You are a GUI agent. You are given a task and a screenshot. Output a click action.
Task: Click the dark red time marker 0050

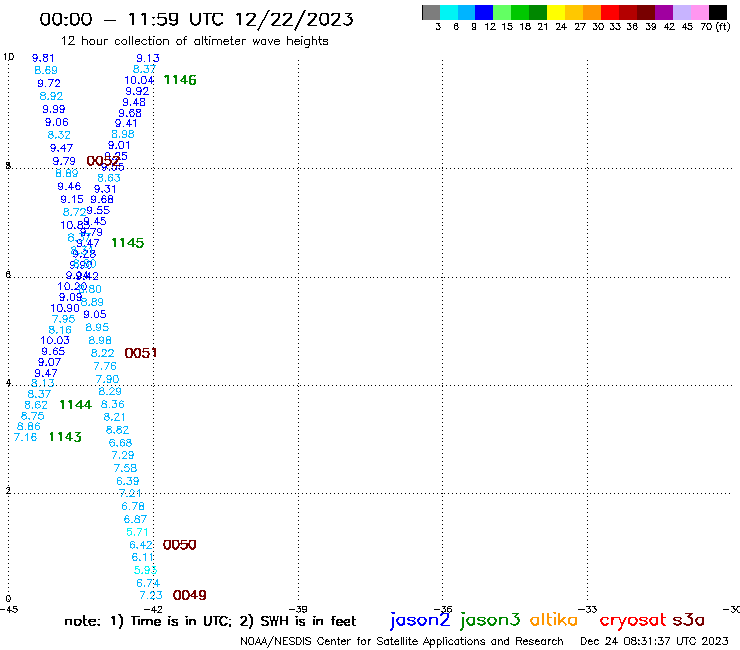[179, 545]
